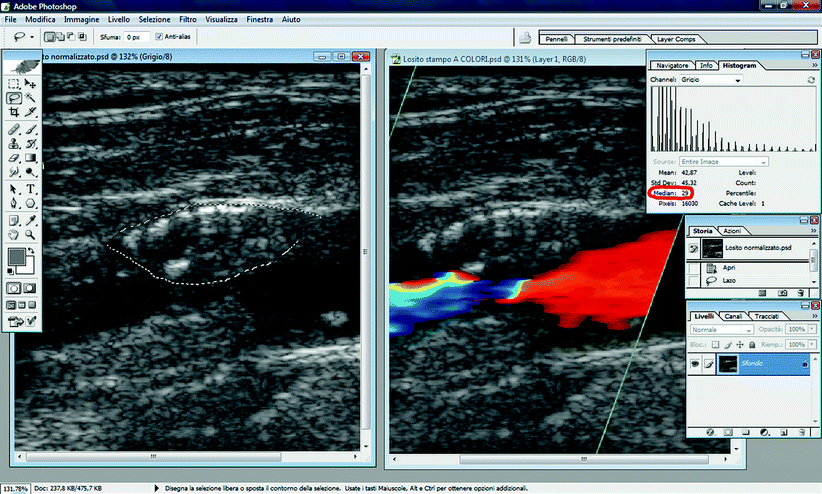Click the Sfuma feather input field
Viewport: 822px width, 494px height.
pyautogui.click(x=135, y=37)
